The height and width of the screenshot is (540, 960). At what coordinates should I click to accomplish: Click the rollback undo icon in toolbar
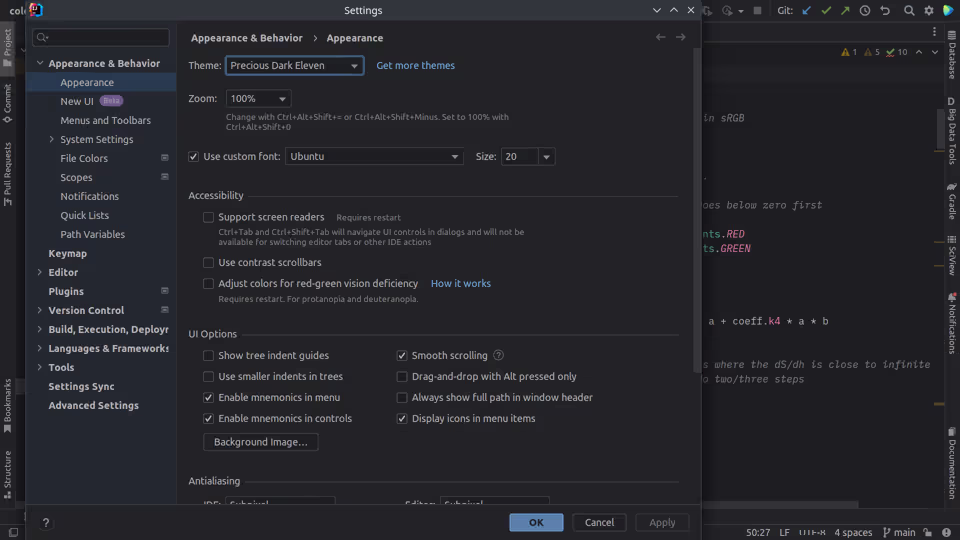[885, 10]
